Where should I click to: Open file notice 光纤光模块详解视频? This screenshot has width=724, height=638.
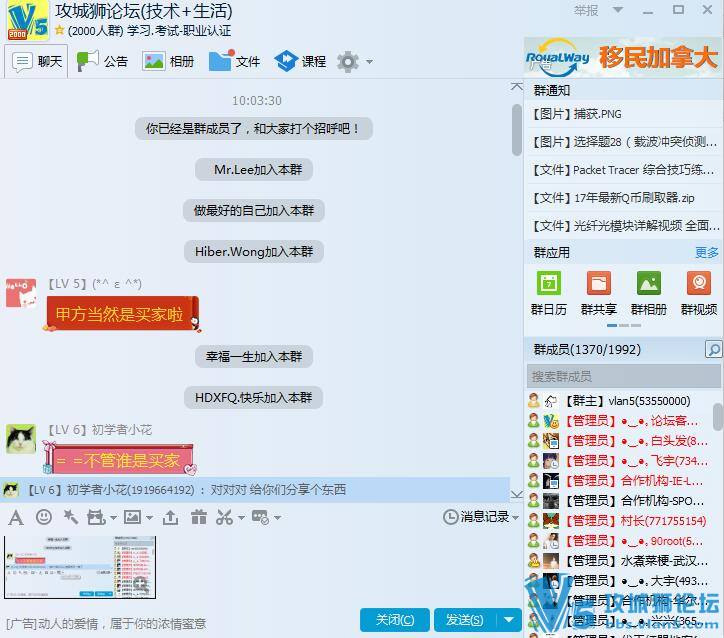[624, 226]
